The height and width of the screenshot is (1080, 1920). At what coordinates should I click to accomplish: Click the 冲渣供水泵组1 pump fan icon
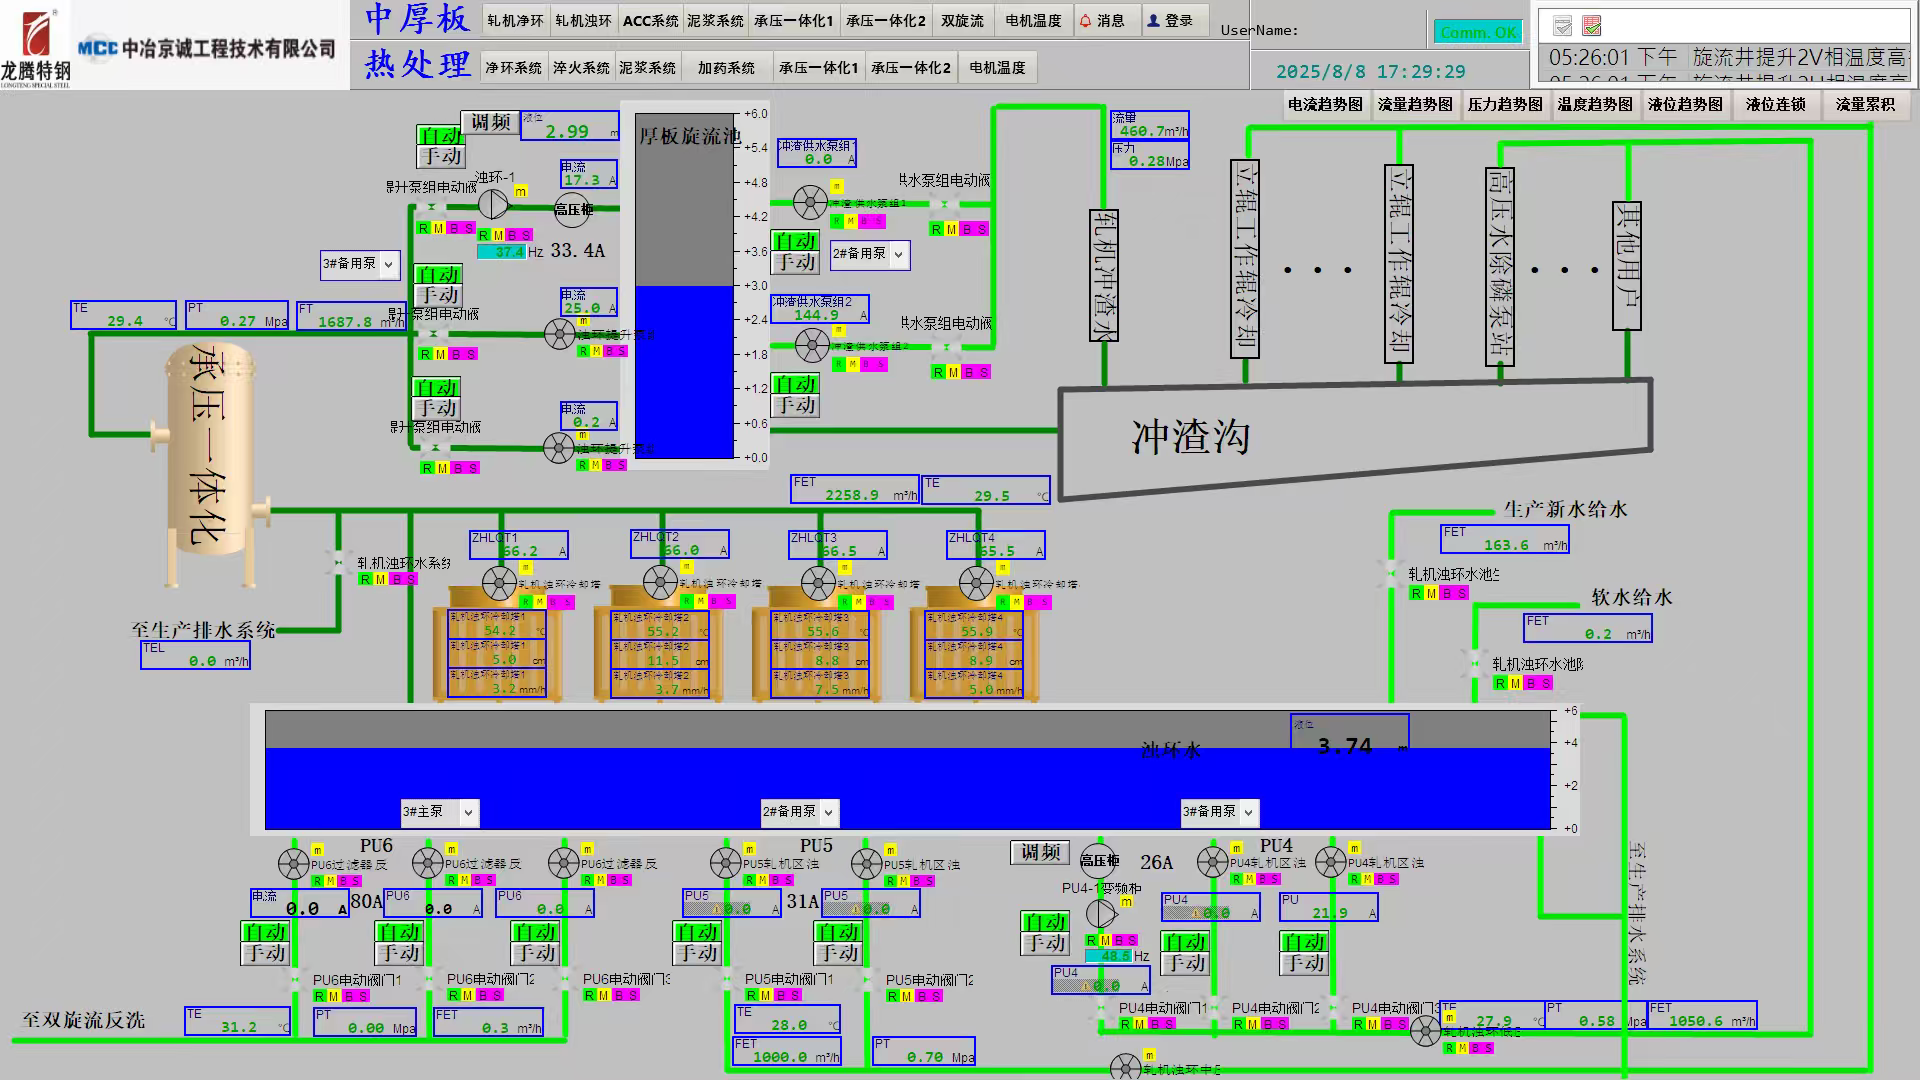pyautogui.click(x=809, y=203)
